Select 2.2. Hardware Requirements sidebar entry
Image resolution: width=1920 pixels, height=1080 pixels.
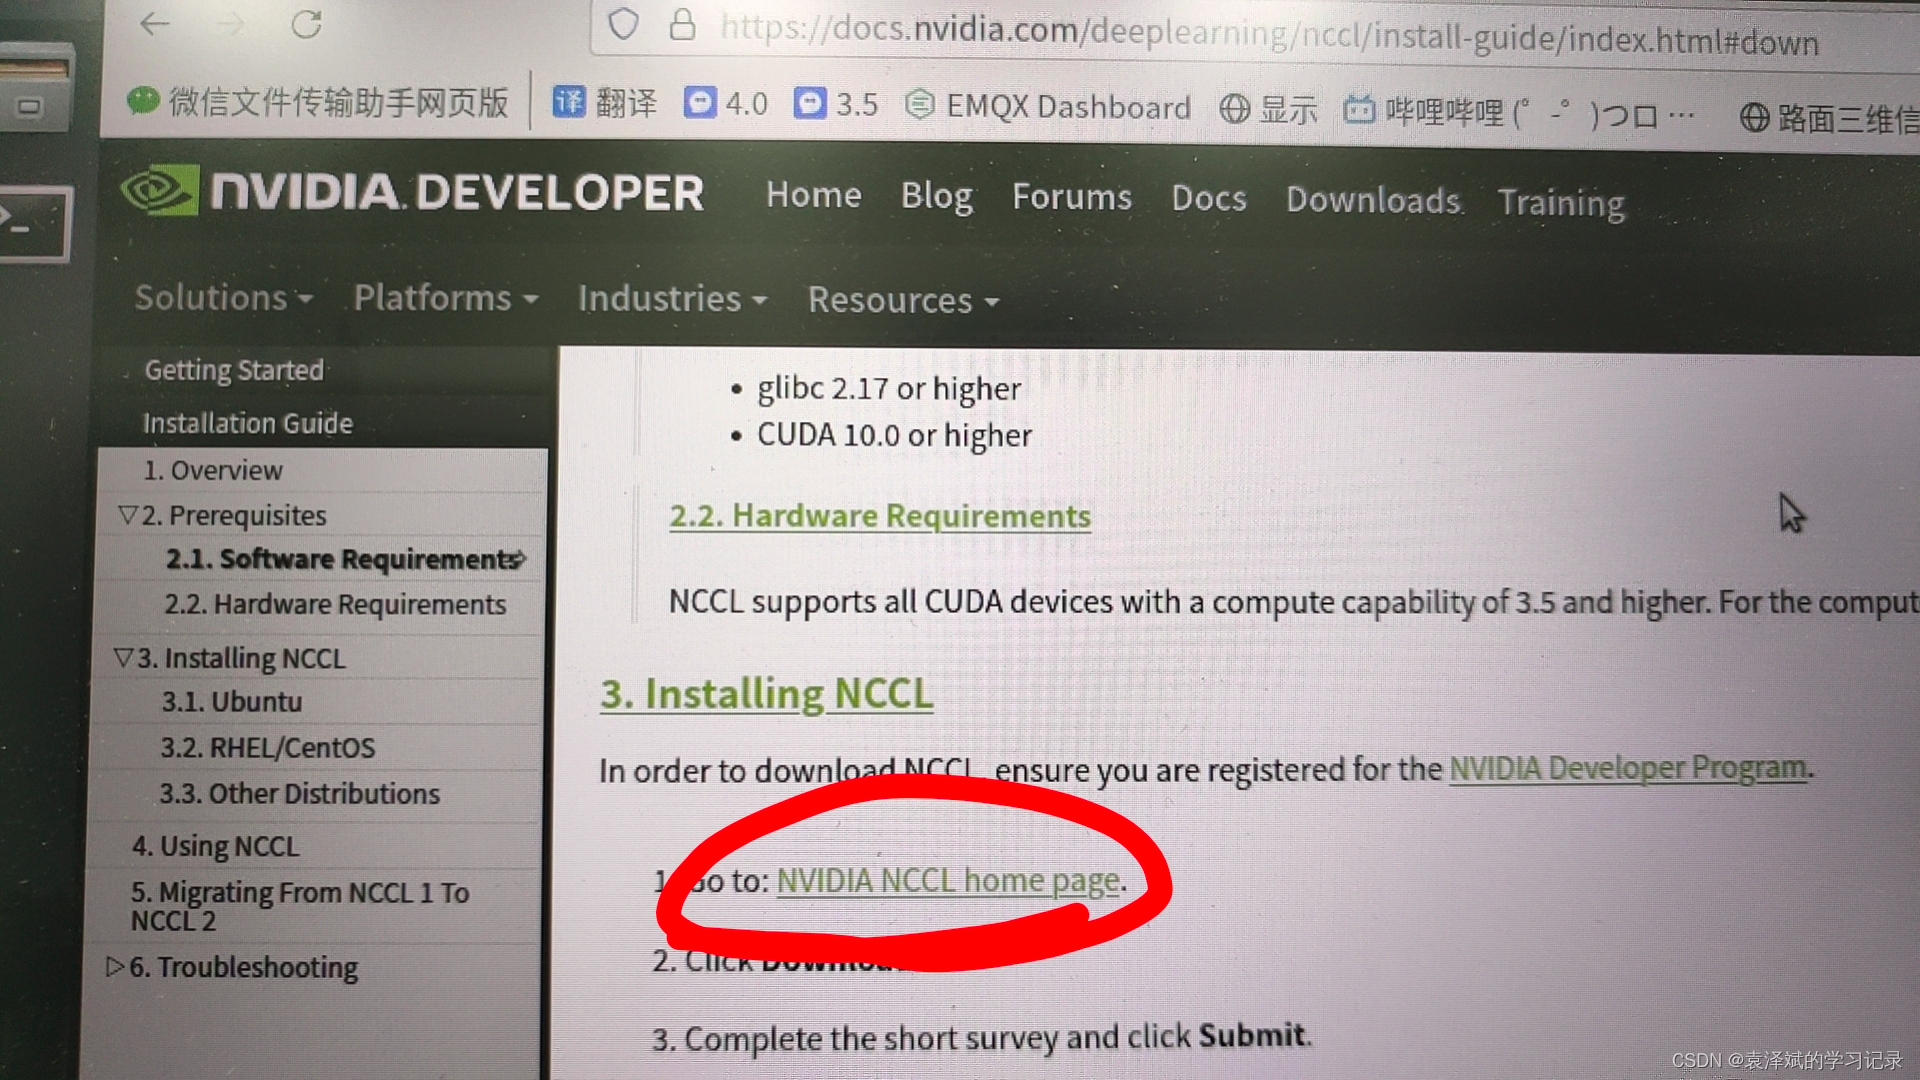pos(335,604)
